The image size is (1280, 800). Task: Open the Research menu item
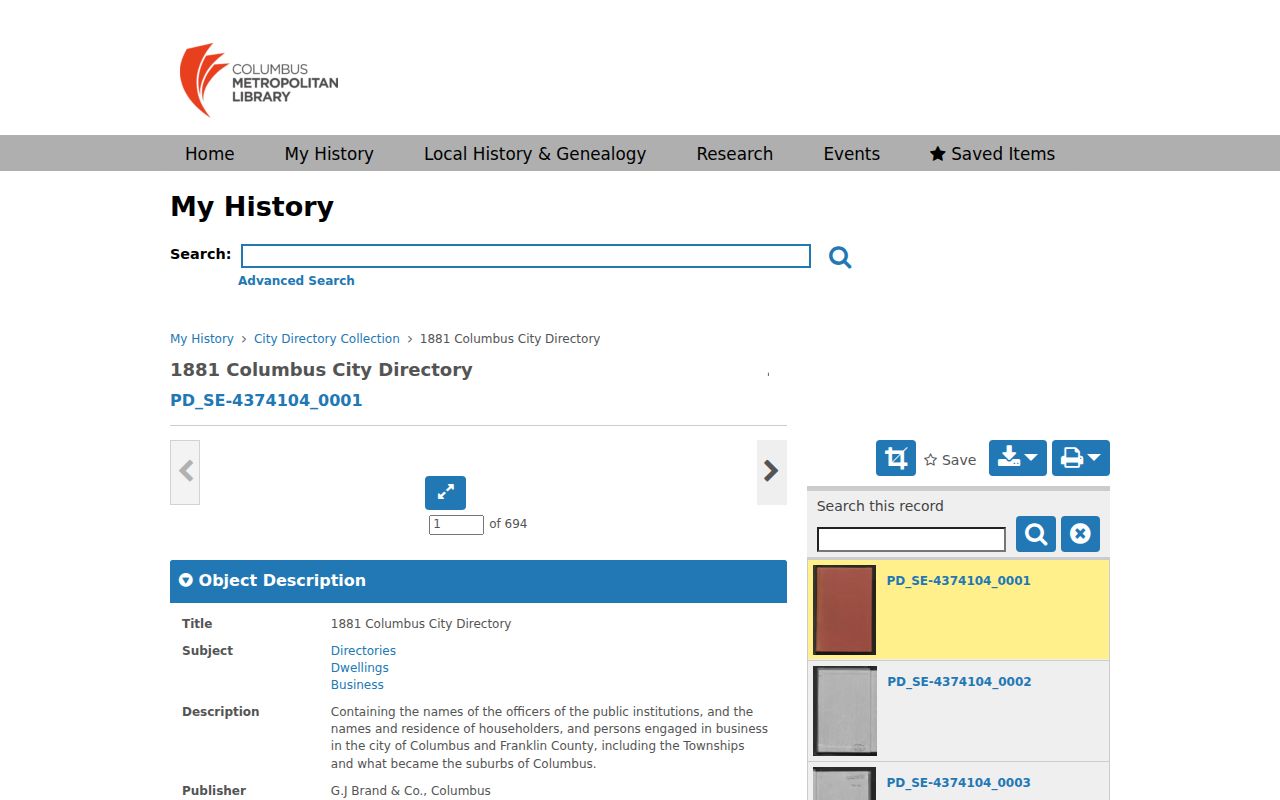[735, 153]
